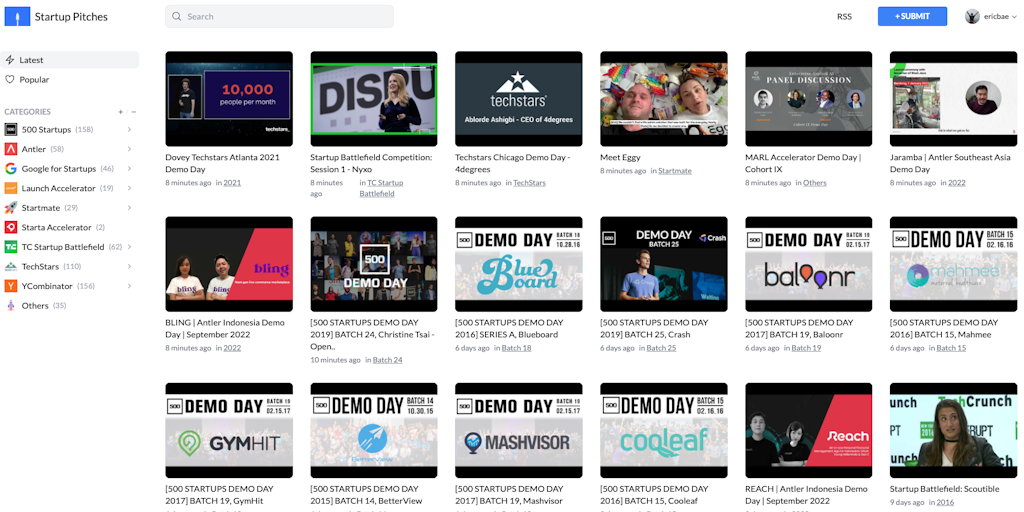
Task: Expand the 500 Startups category chevron
Action: coord(129,129)
